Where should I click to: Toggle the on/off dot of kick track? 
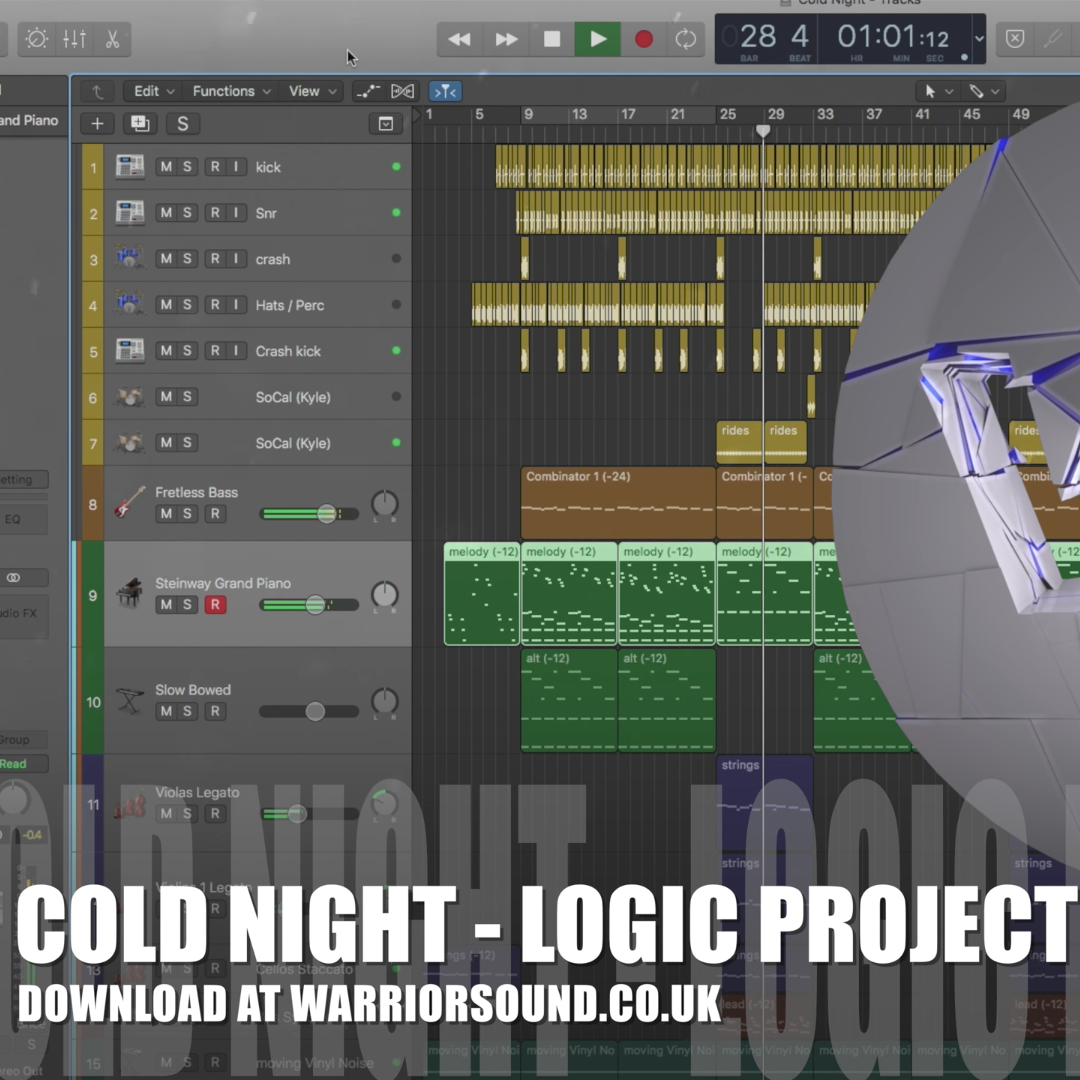(x=396, y=167)
